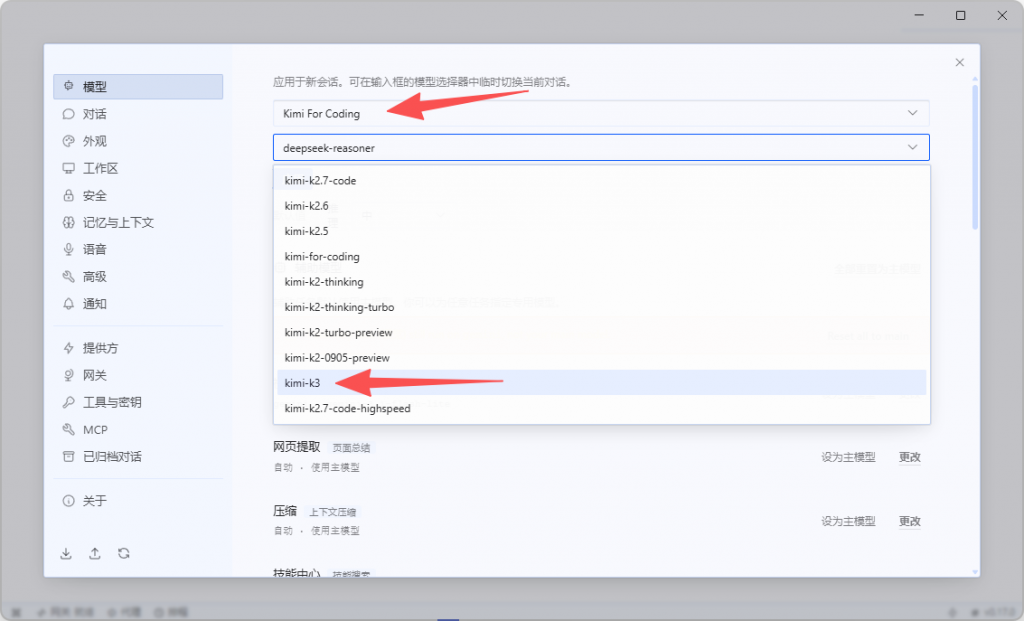Open the 对话 settings section icon
1024x621 pixels.
click(69, 114)
